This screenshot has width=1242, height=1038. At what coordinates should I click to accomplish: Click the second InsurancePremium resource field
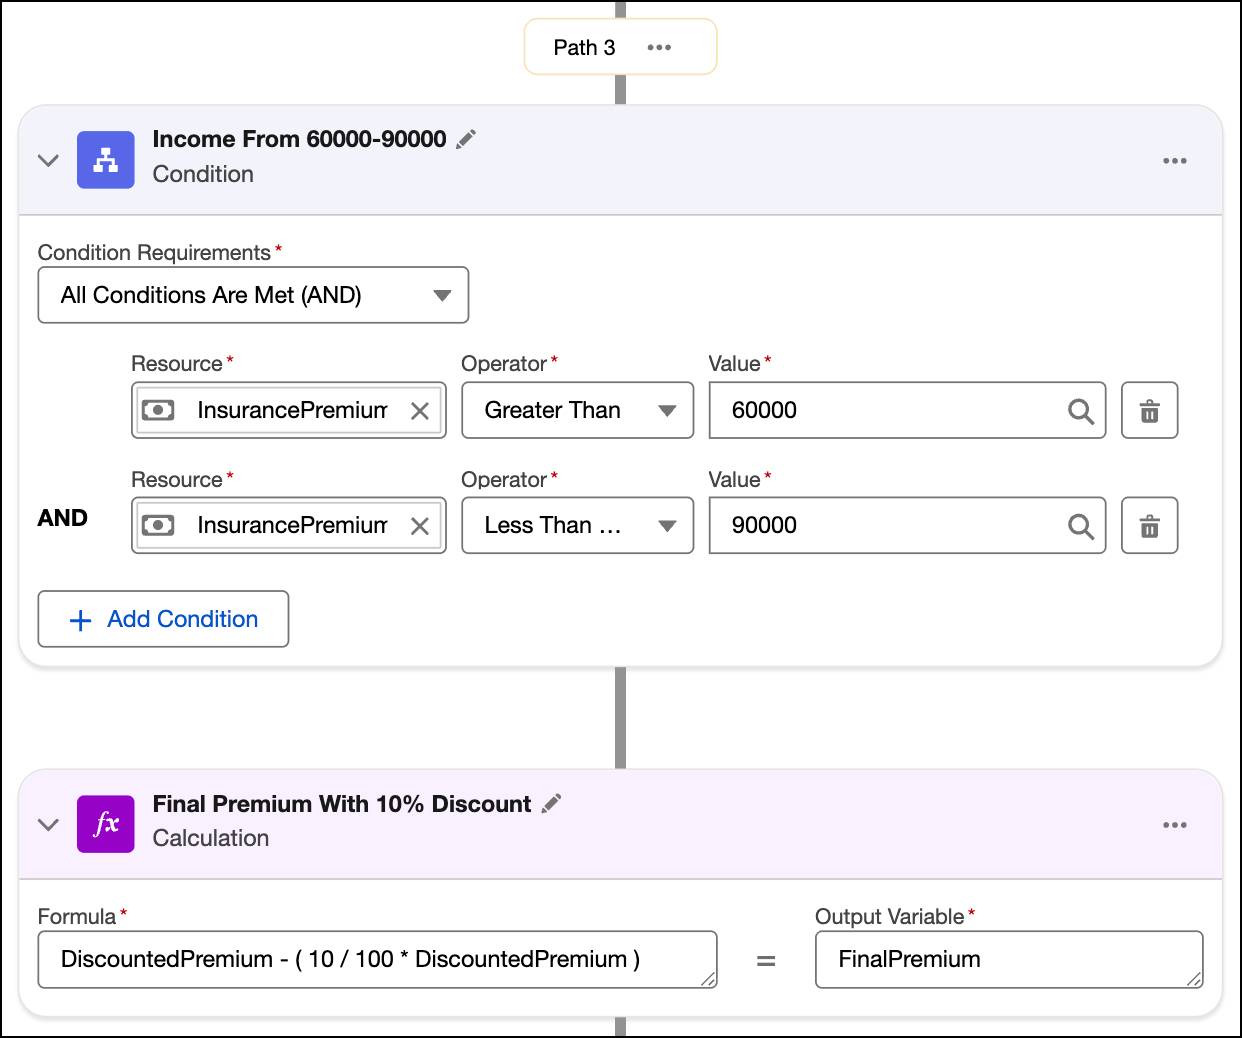click(x=289, y=525)
